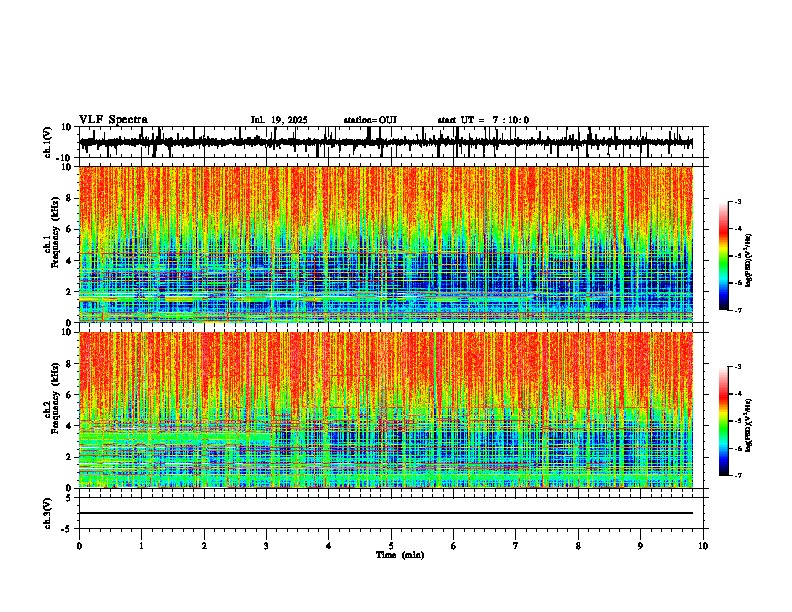Select the ch.1 voltage waveform trace
This screenshot has height=612, width=792.
(386, 142)
